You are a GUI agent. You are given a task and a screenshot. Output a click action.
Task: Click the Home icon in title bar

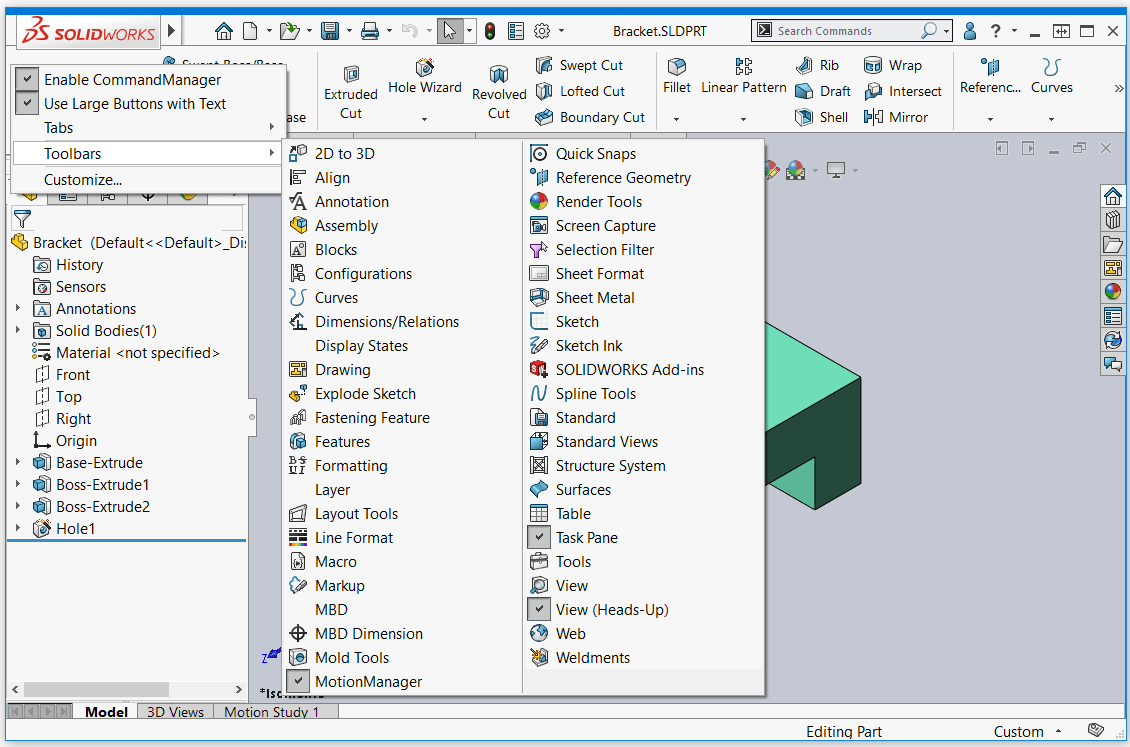(224, 31)
